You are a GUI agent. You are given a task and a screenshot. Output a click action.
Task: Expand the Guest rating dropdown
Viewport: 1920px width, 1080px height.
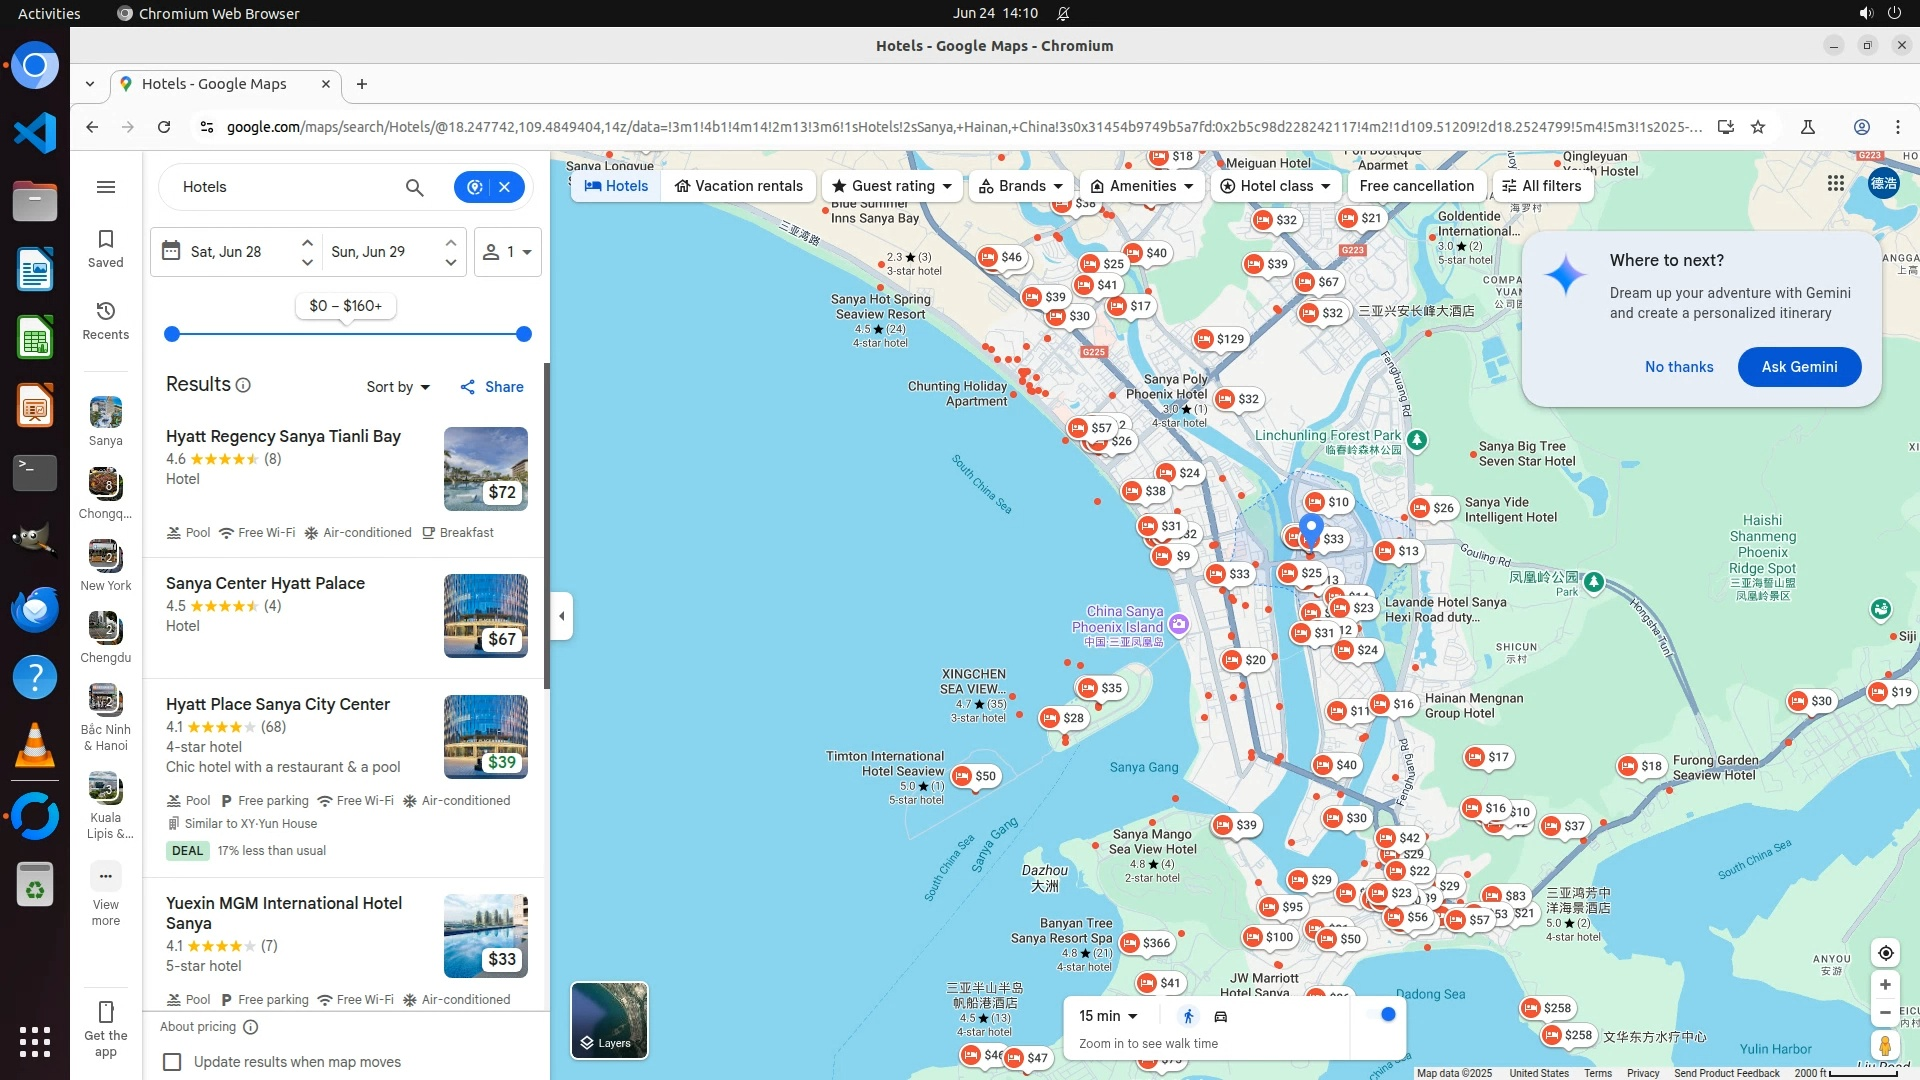(x=893, y=186)
